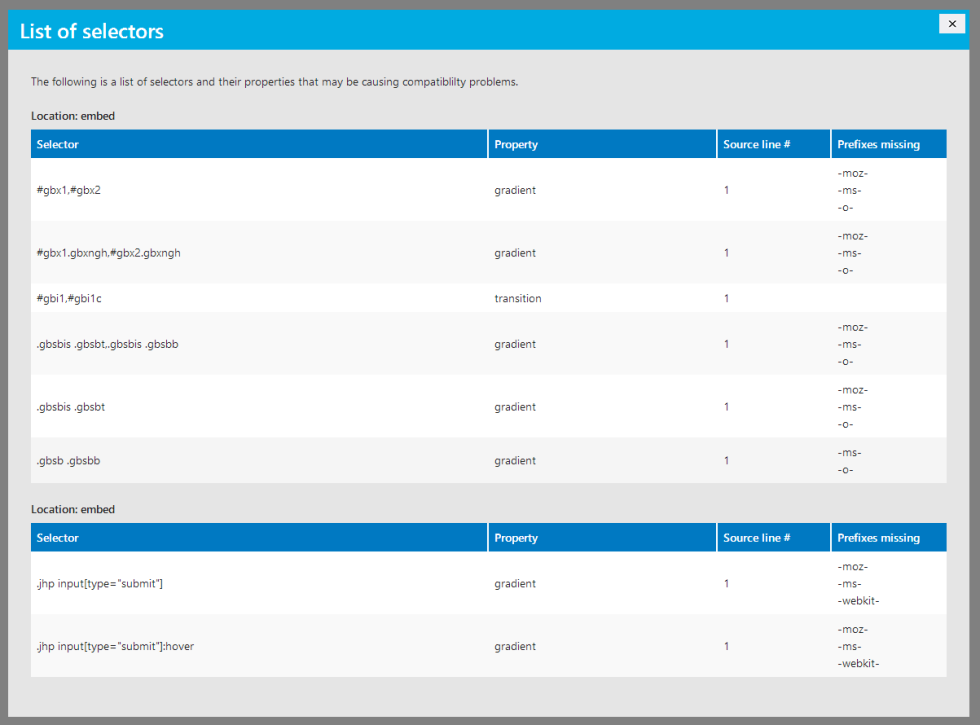Image resolution: width=980 pixels, height=725 pixels.
Task: Click the .jhp input[type="submit"]:hover selector
Action: click(x=115, y=646)
